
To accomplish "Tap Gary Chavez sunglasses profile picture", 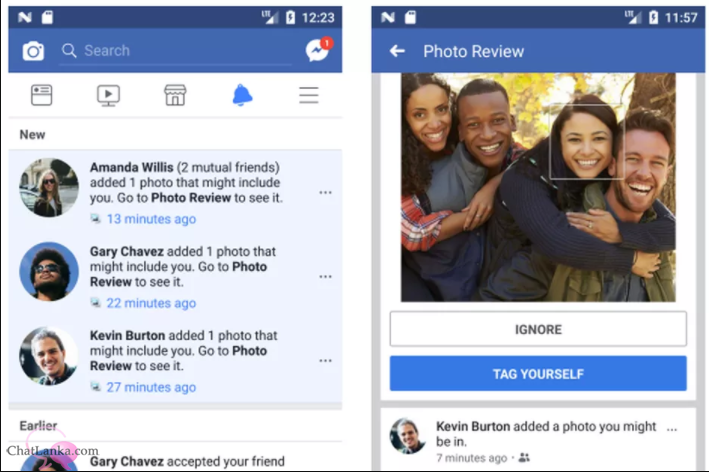I will click(x=49, y=271).
